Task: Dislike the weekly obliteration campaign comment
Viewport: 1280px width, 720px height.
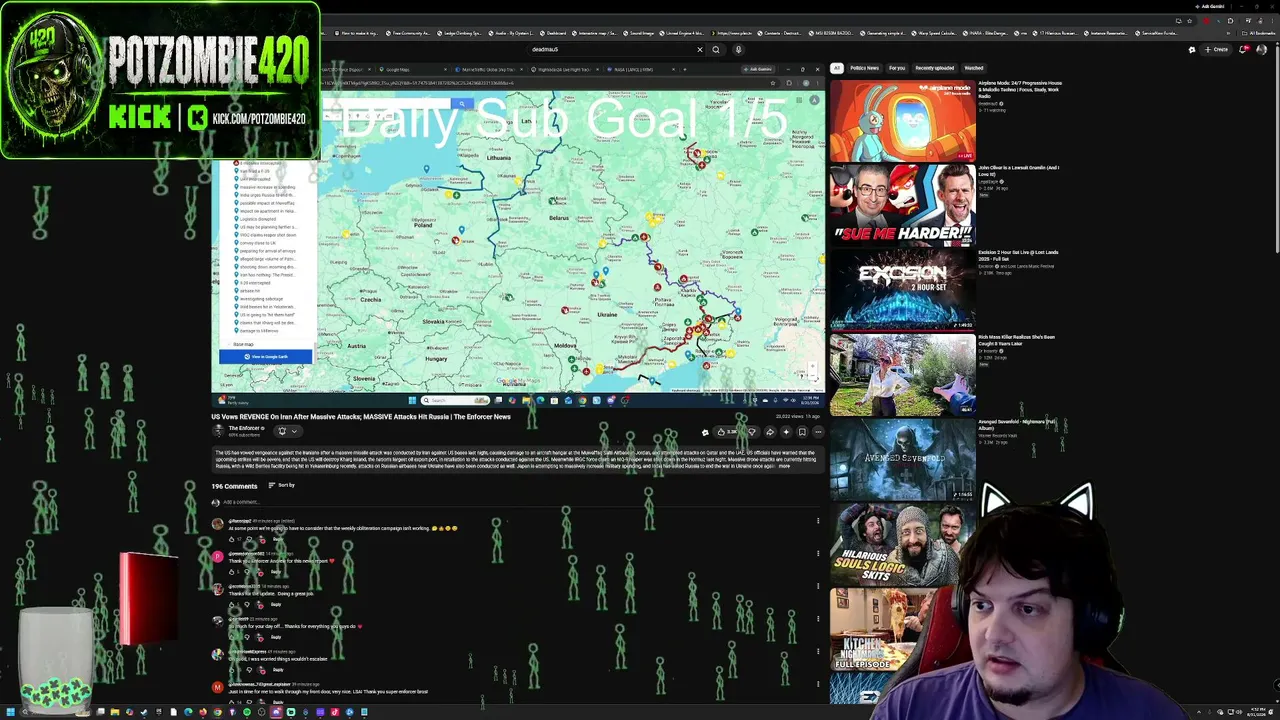Action: 249,539
